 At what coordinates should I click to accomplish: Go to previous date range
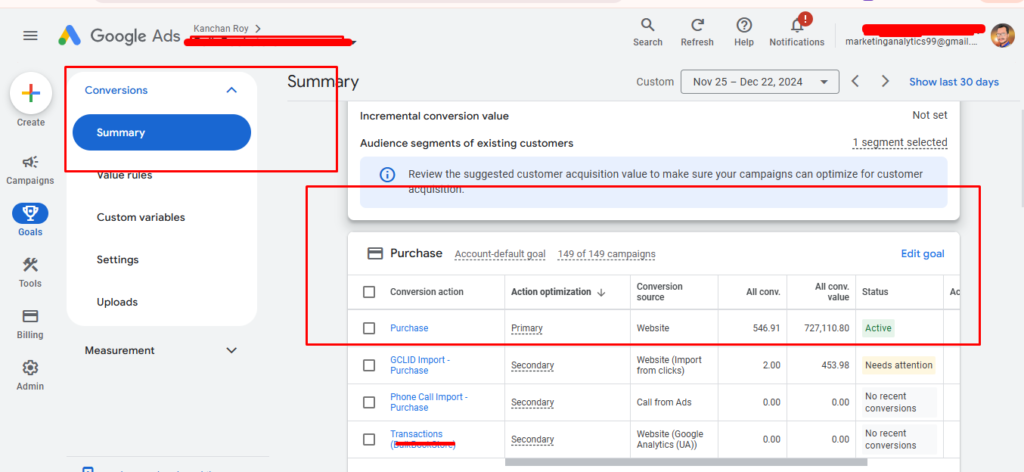(855, 82)
